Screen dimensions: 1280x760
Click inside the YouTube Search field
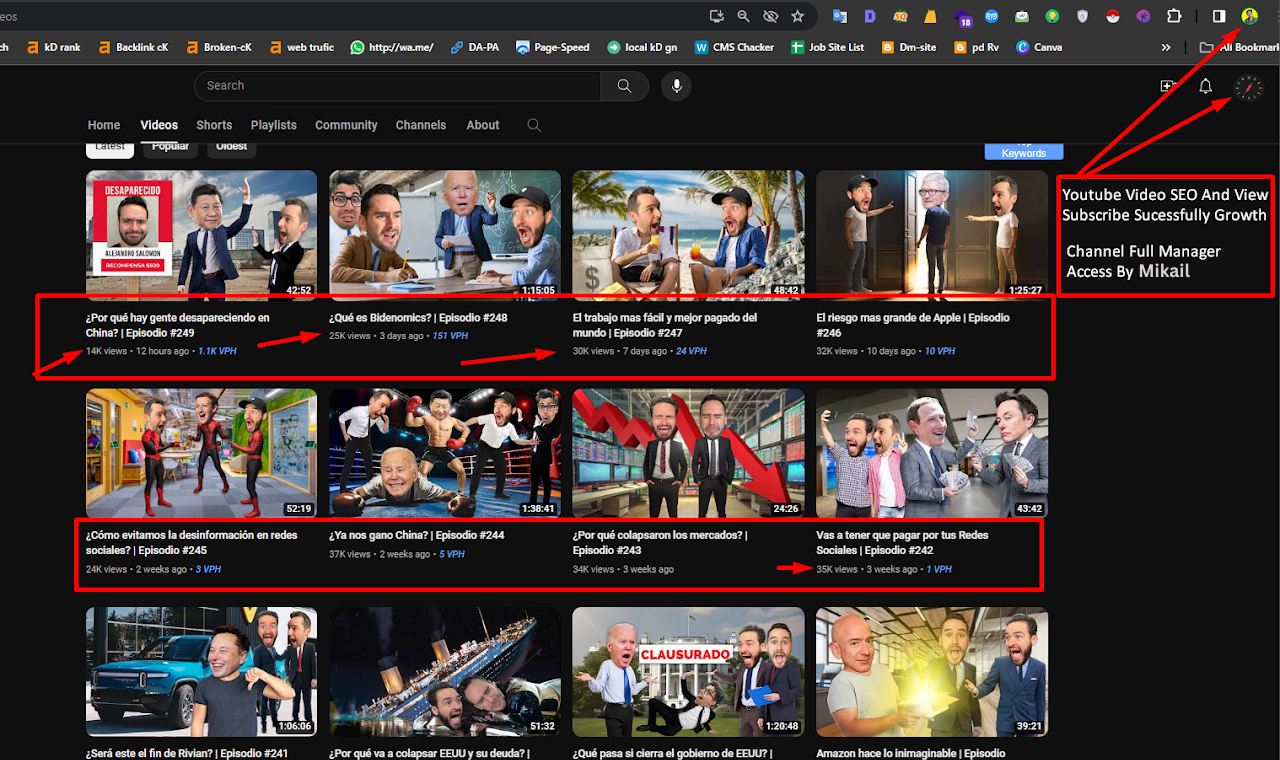pos(400,86)
